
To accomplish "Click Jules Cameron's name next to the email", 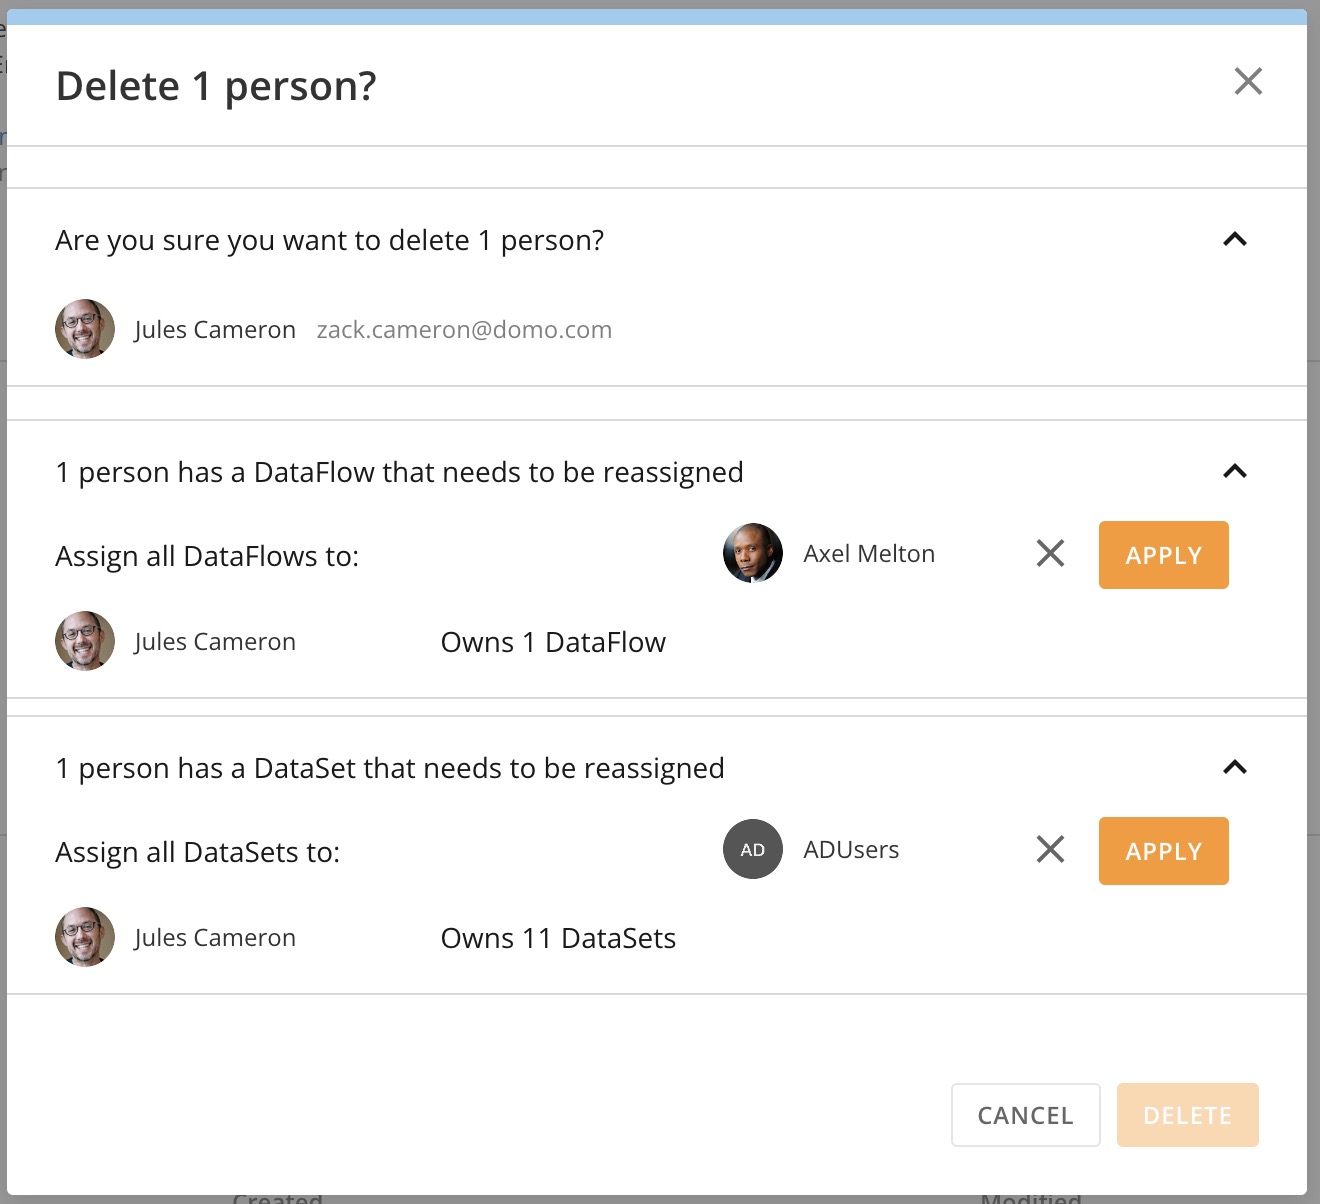I will pos(215,330).
